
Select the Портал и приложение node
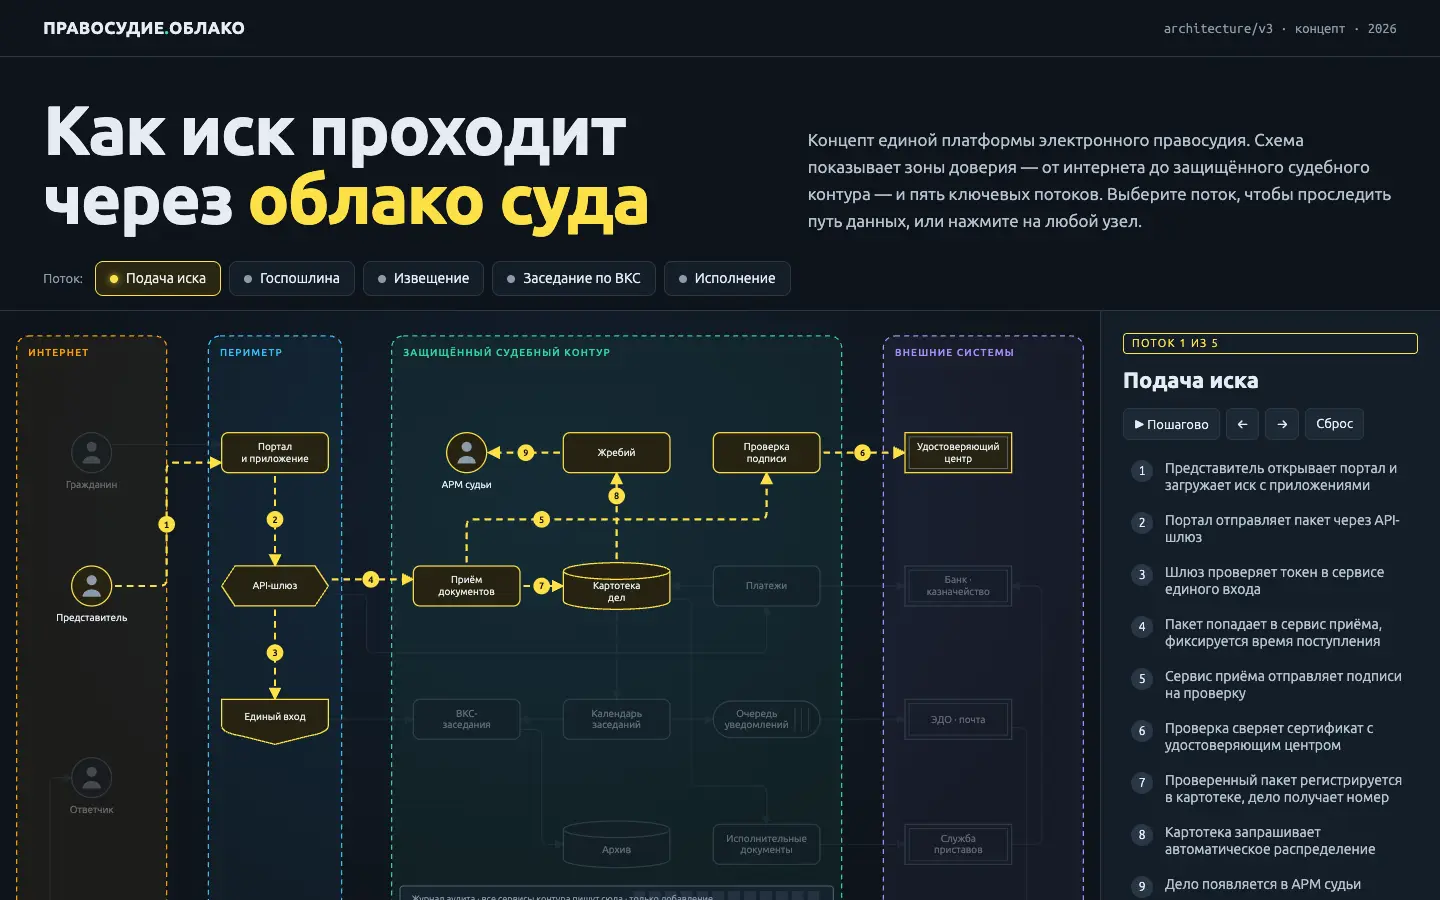tap(275, 453)
